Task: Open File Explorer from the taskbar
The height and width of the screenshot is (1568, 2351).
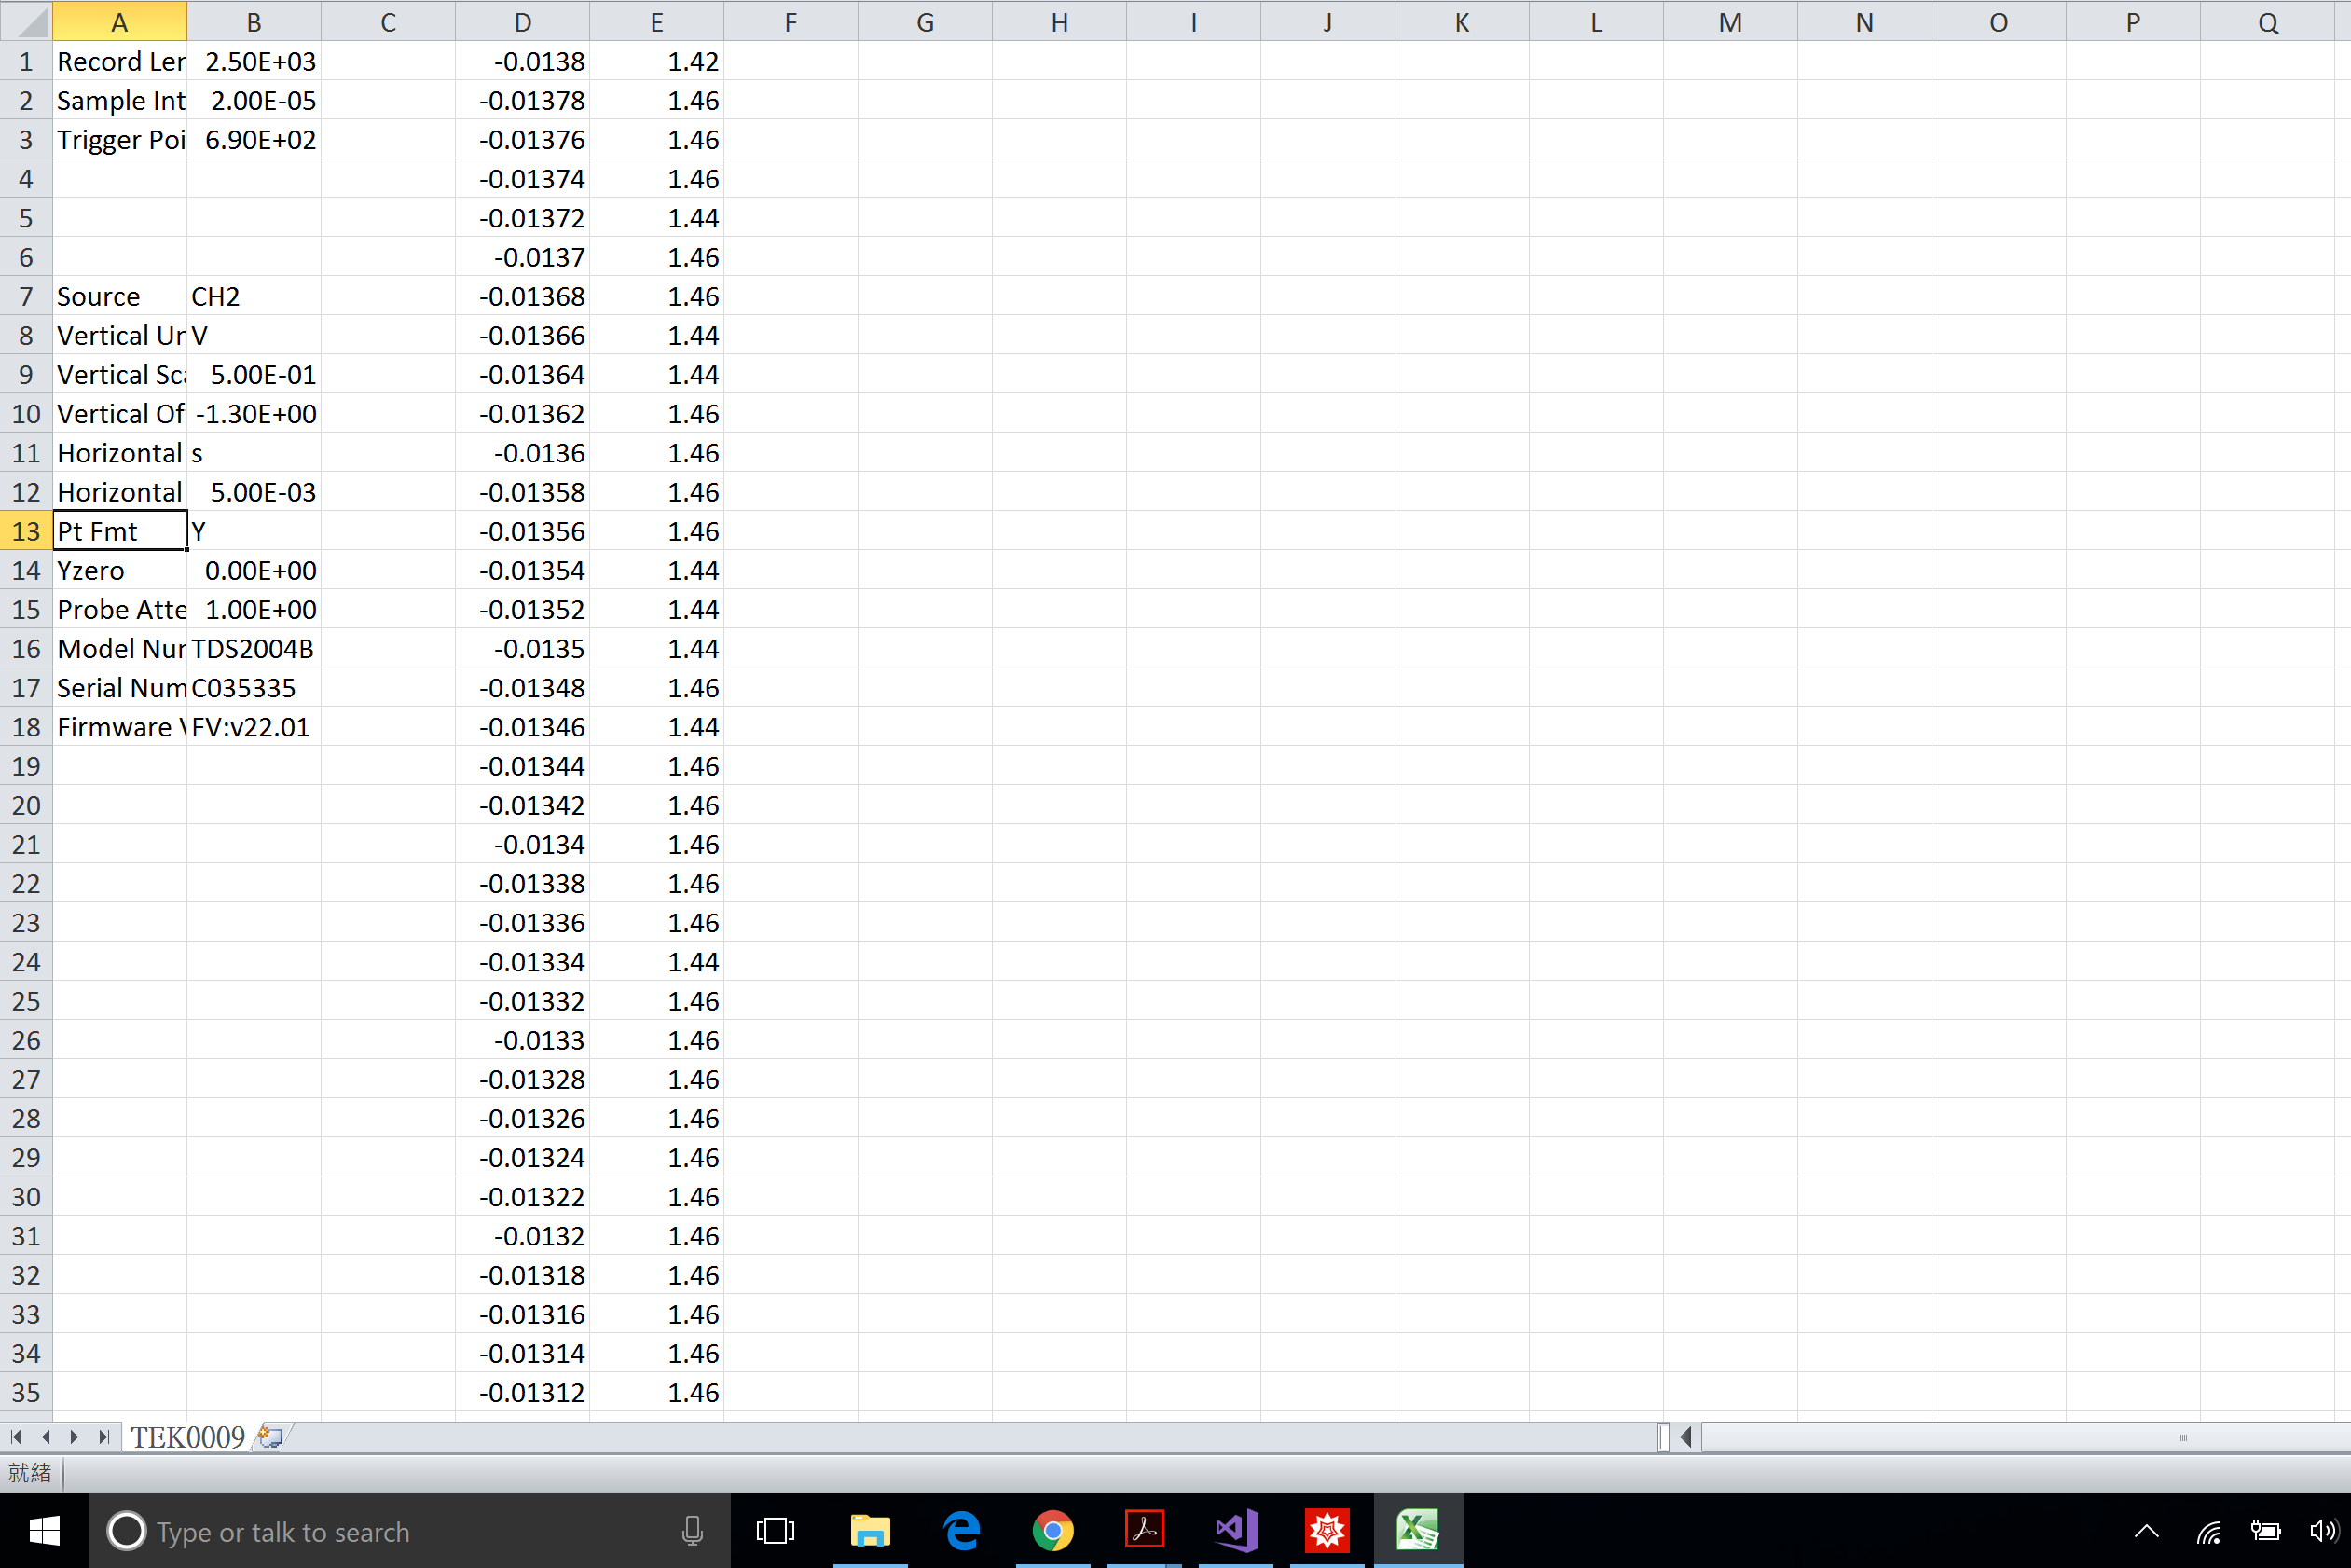Action: click(871, 1530)
